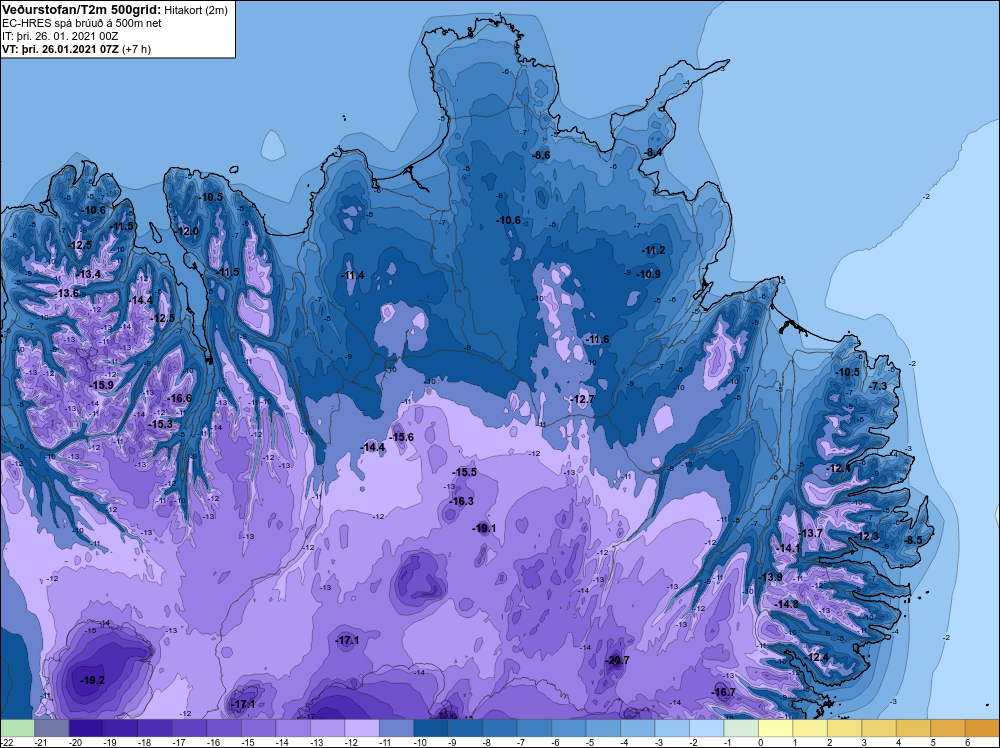Viewport: 1000px width, 748px height.
Task: Select the legend swatch above the -14 label
Action: coord(293,728)
